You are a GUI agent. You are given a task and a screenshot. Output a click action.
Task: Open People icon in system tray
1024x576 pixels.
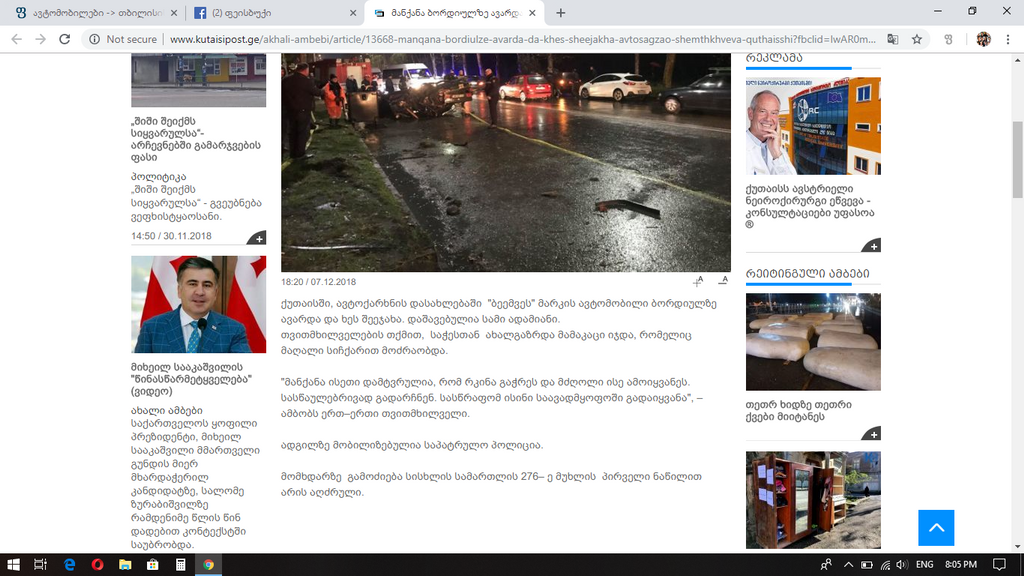point(826,564)
